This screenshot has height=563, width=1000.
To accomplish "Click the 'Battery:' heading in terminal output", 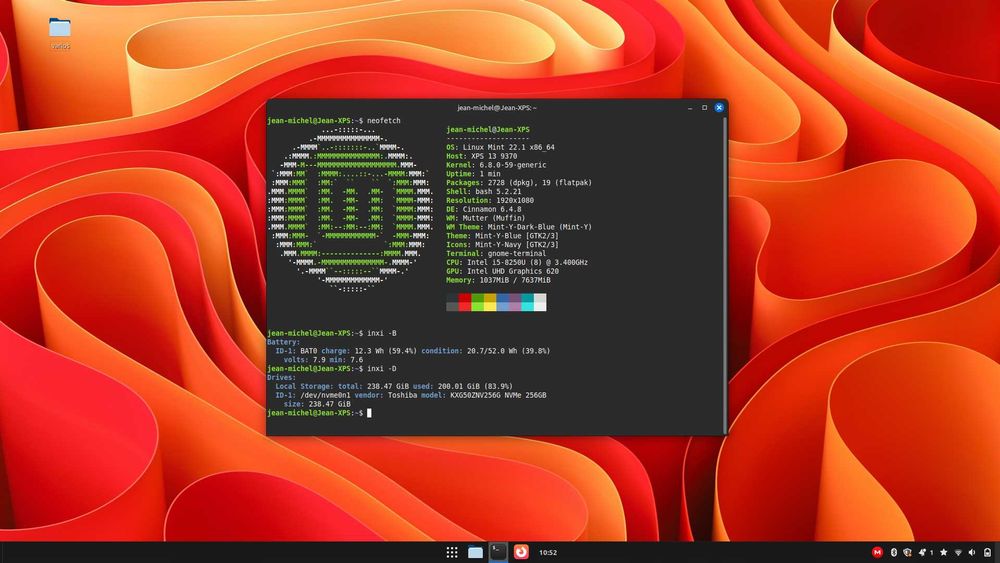I will [284, 342].
